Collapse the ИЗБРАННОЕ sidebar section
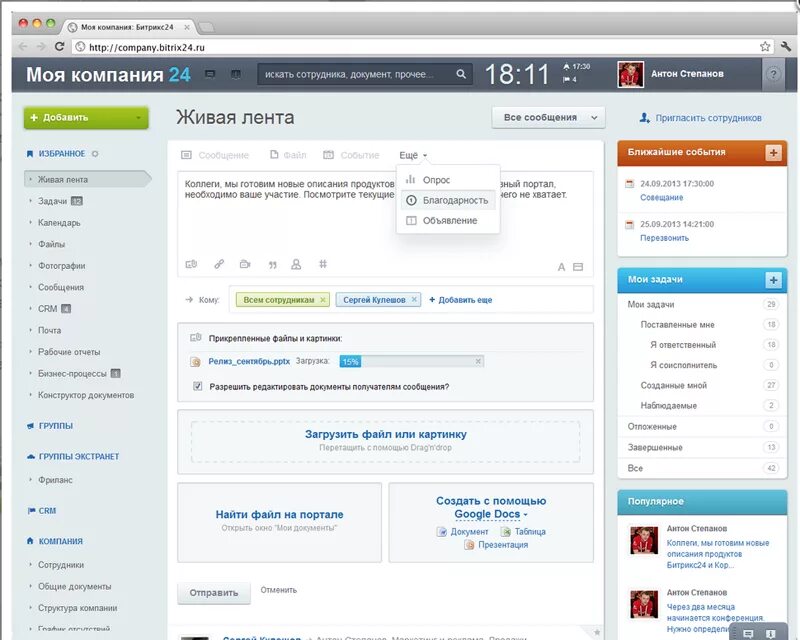Image resolution: width=800 pixels, height=640 pixels. (62, 154)
